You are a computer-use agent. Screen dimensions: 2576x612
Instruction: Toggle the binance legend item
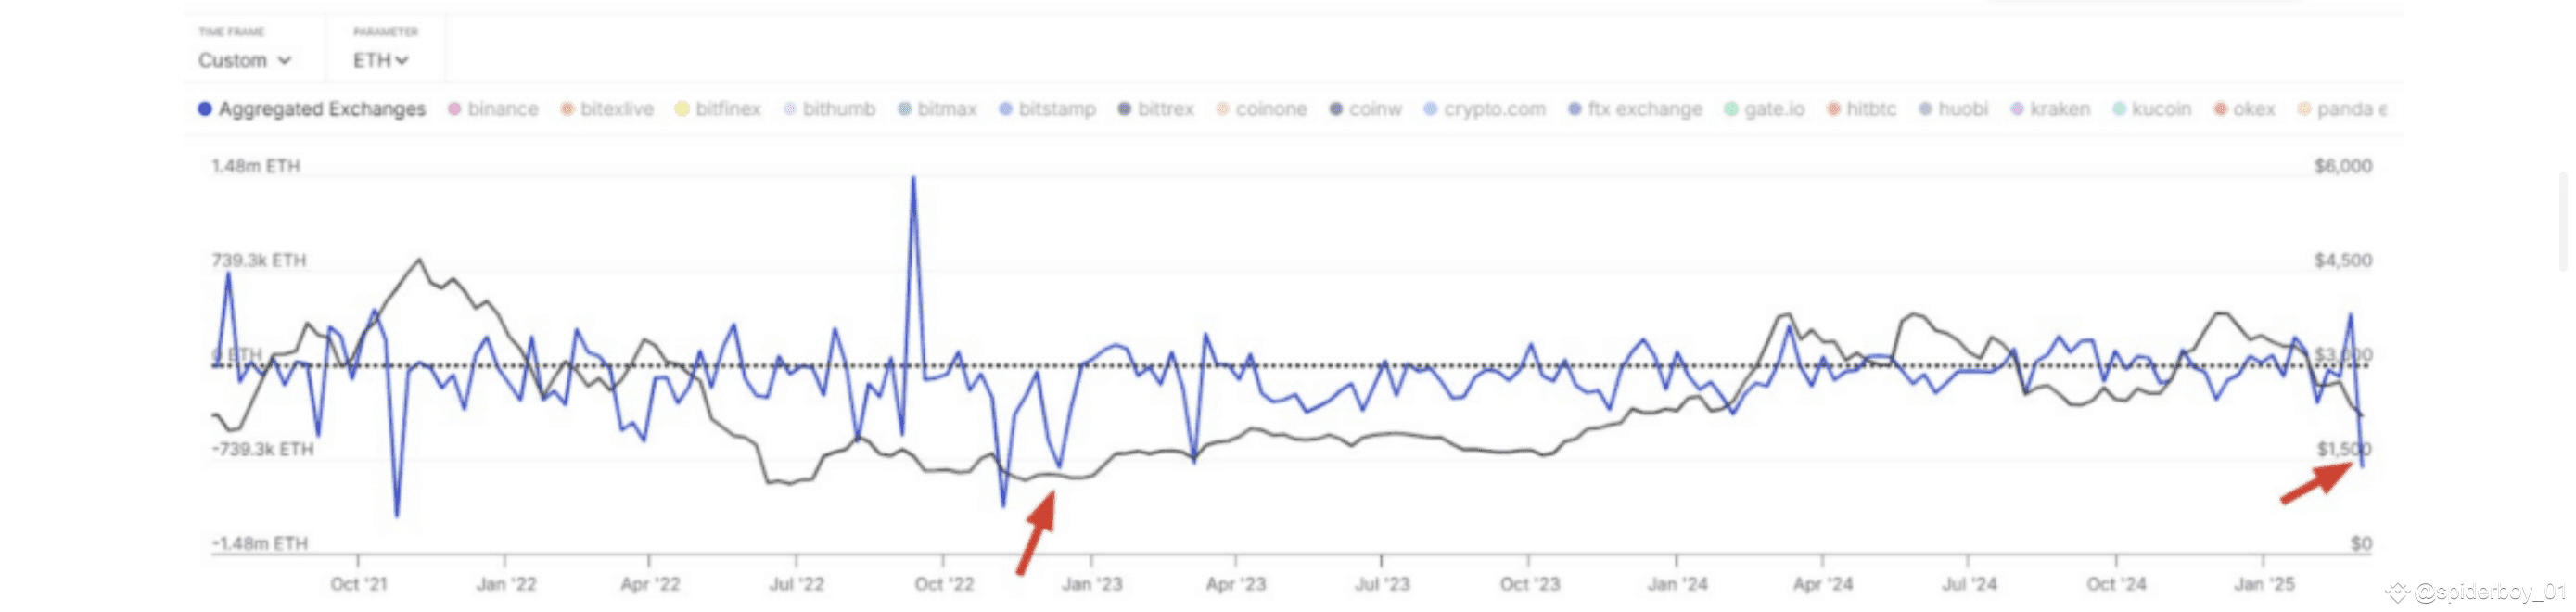(x=493, y=109)
